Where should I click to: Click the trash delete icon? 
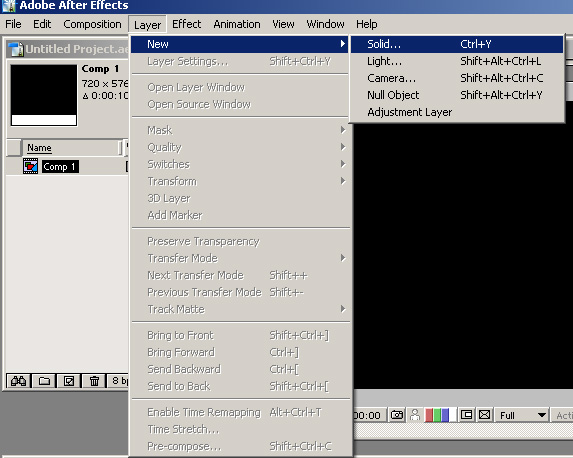click(94, 381)
